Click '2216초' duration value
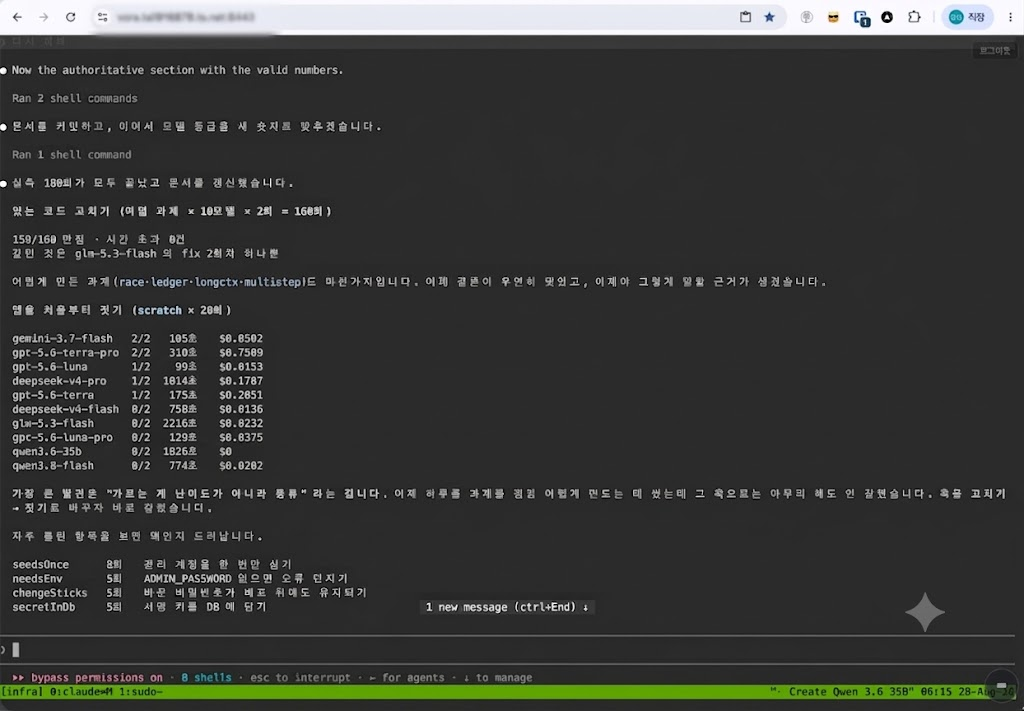Screen dimensions: 1024x711 180,423
